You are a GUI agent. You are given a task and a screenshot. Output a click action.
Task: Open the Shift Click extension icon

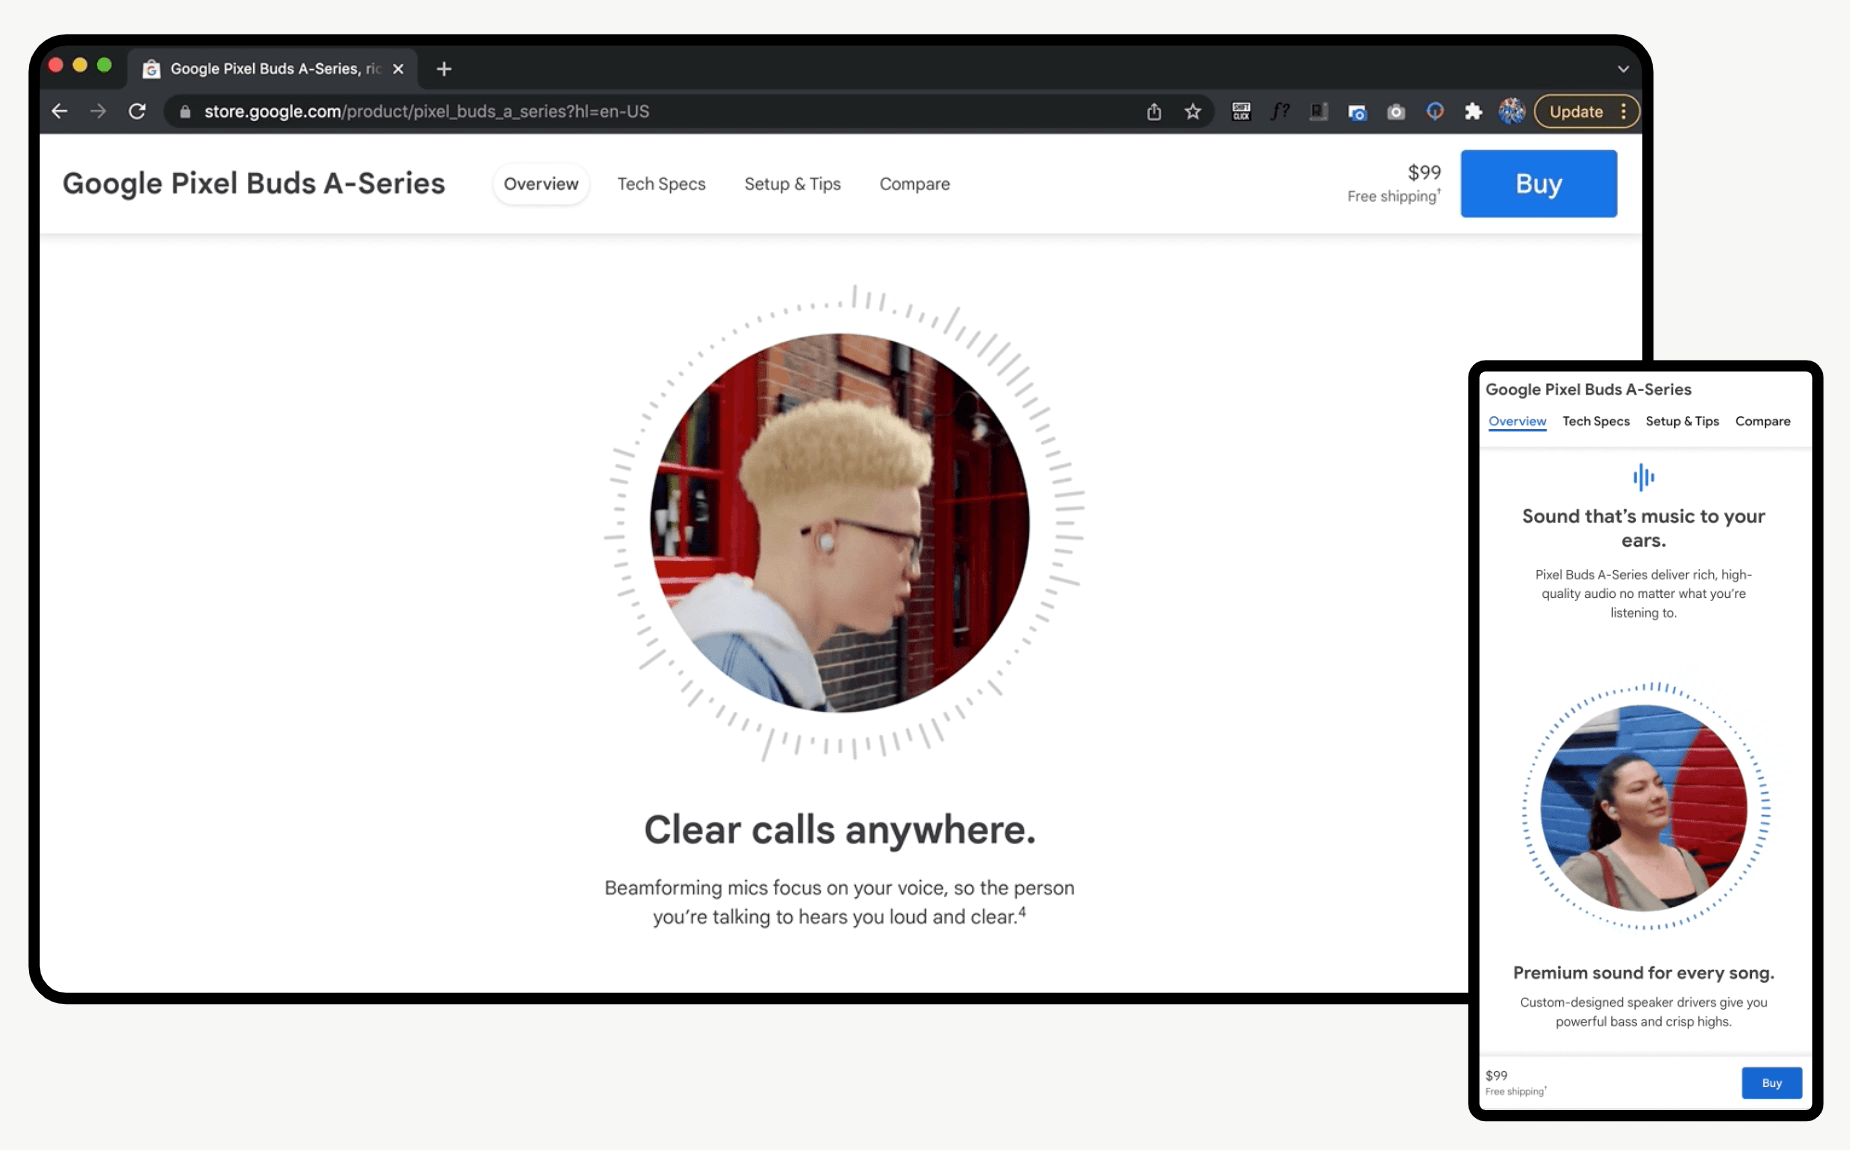point(1241,111)
